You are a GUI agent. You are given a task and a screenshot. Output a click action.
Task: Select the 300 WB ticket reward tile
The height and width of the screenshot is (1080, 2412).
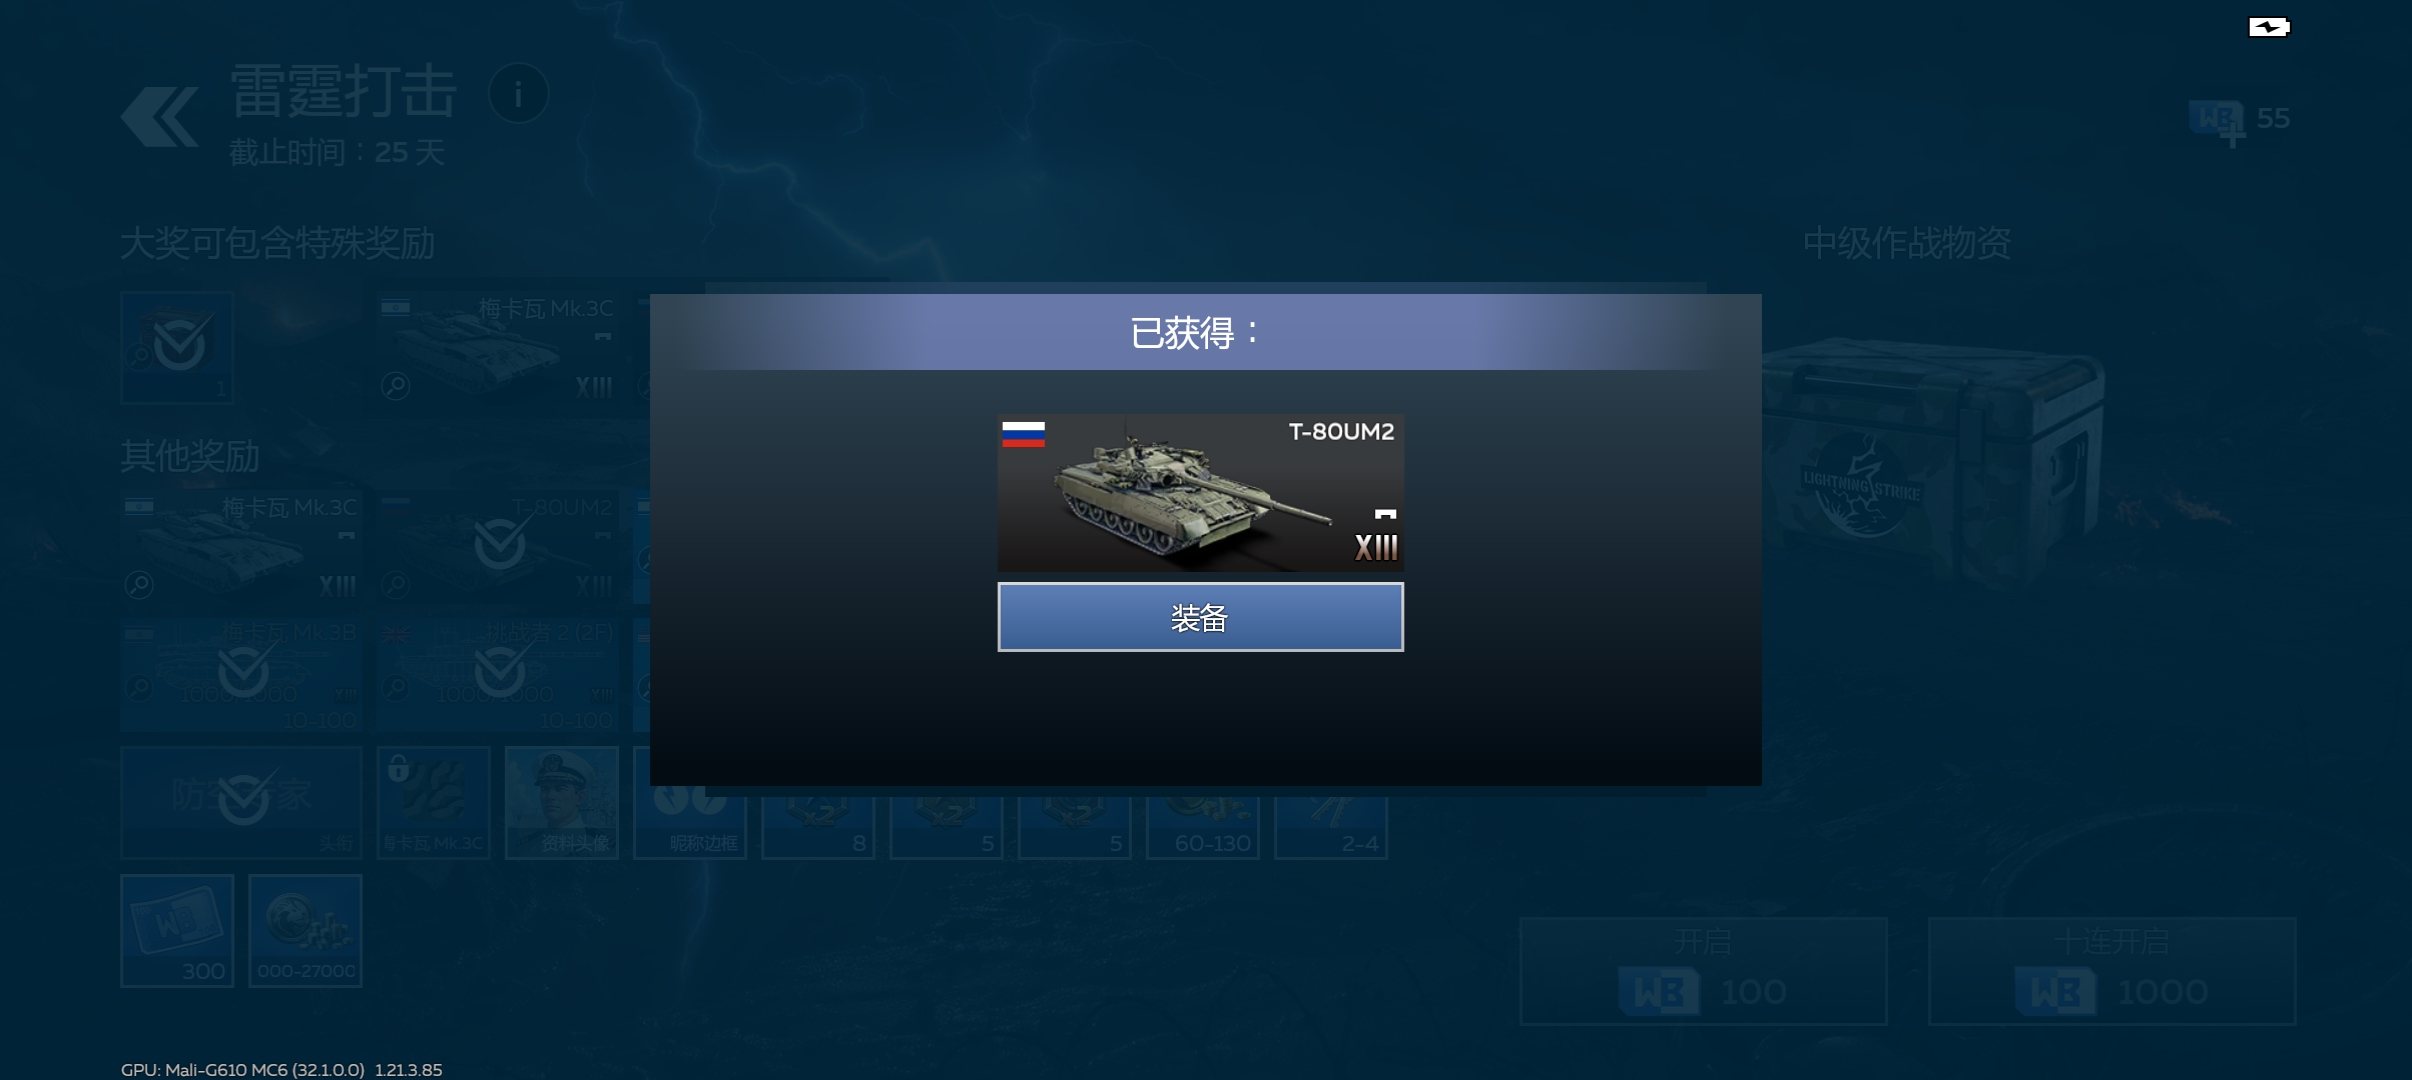pyautogui.click(x=177, y=931)
